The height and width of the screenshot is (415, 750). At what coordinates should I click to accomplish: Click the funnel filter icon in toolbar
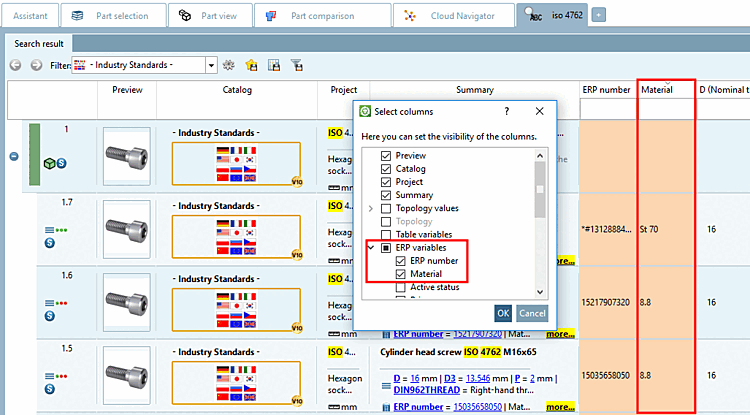(x=297, y=65)
